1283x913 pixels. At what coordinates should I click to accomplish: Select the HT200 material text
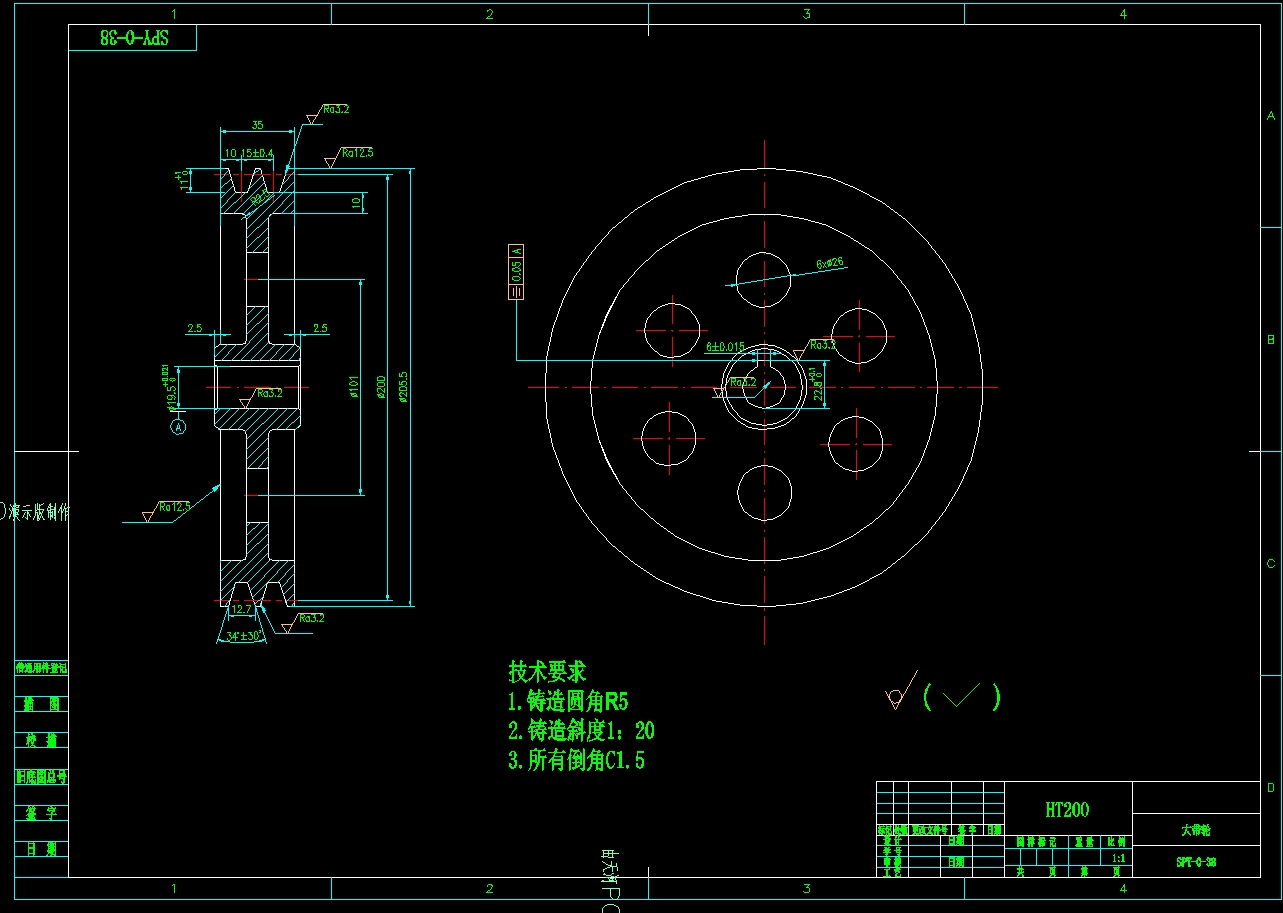pos(1067,810)
